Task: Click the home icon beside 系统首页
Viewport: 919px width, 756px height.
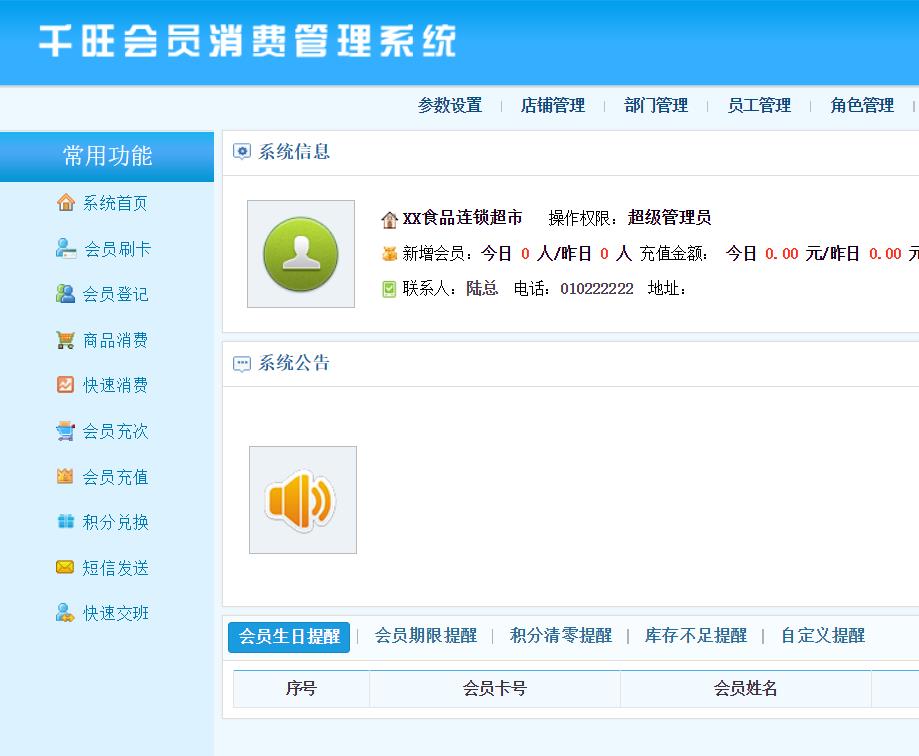Action: [66, 202]
